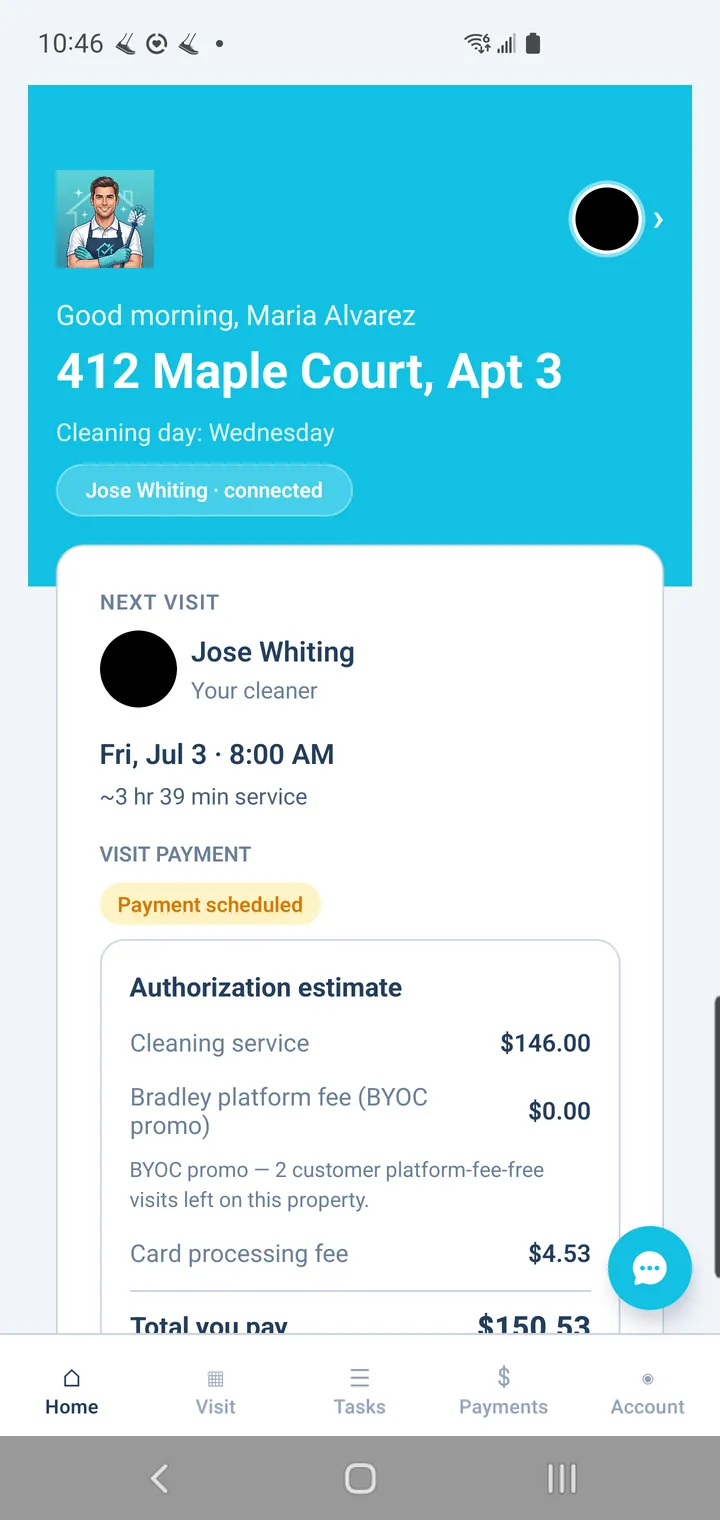Viewport: 720px width, 1520px height.
Task: Tap the Payments tab dollar icon
Action: click(504, 1377)
